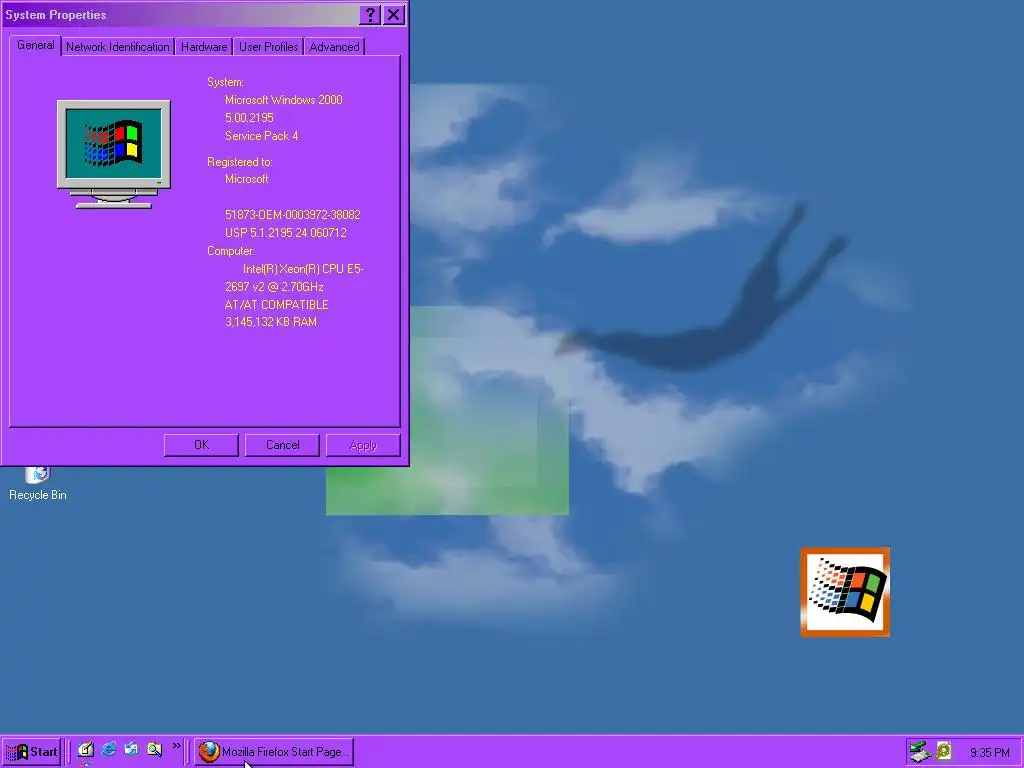The height and width of the screenshot is (768, 1024).
Task: Switch to the General tab
Action: tap(35, 45)
